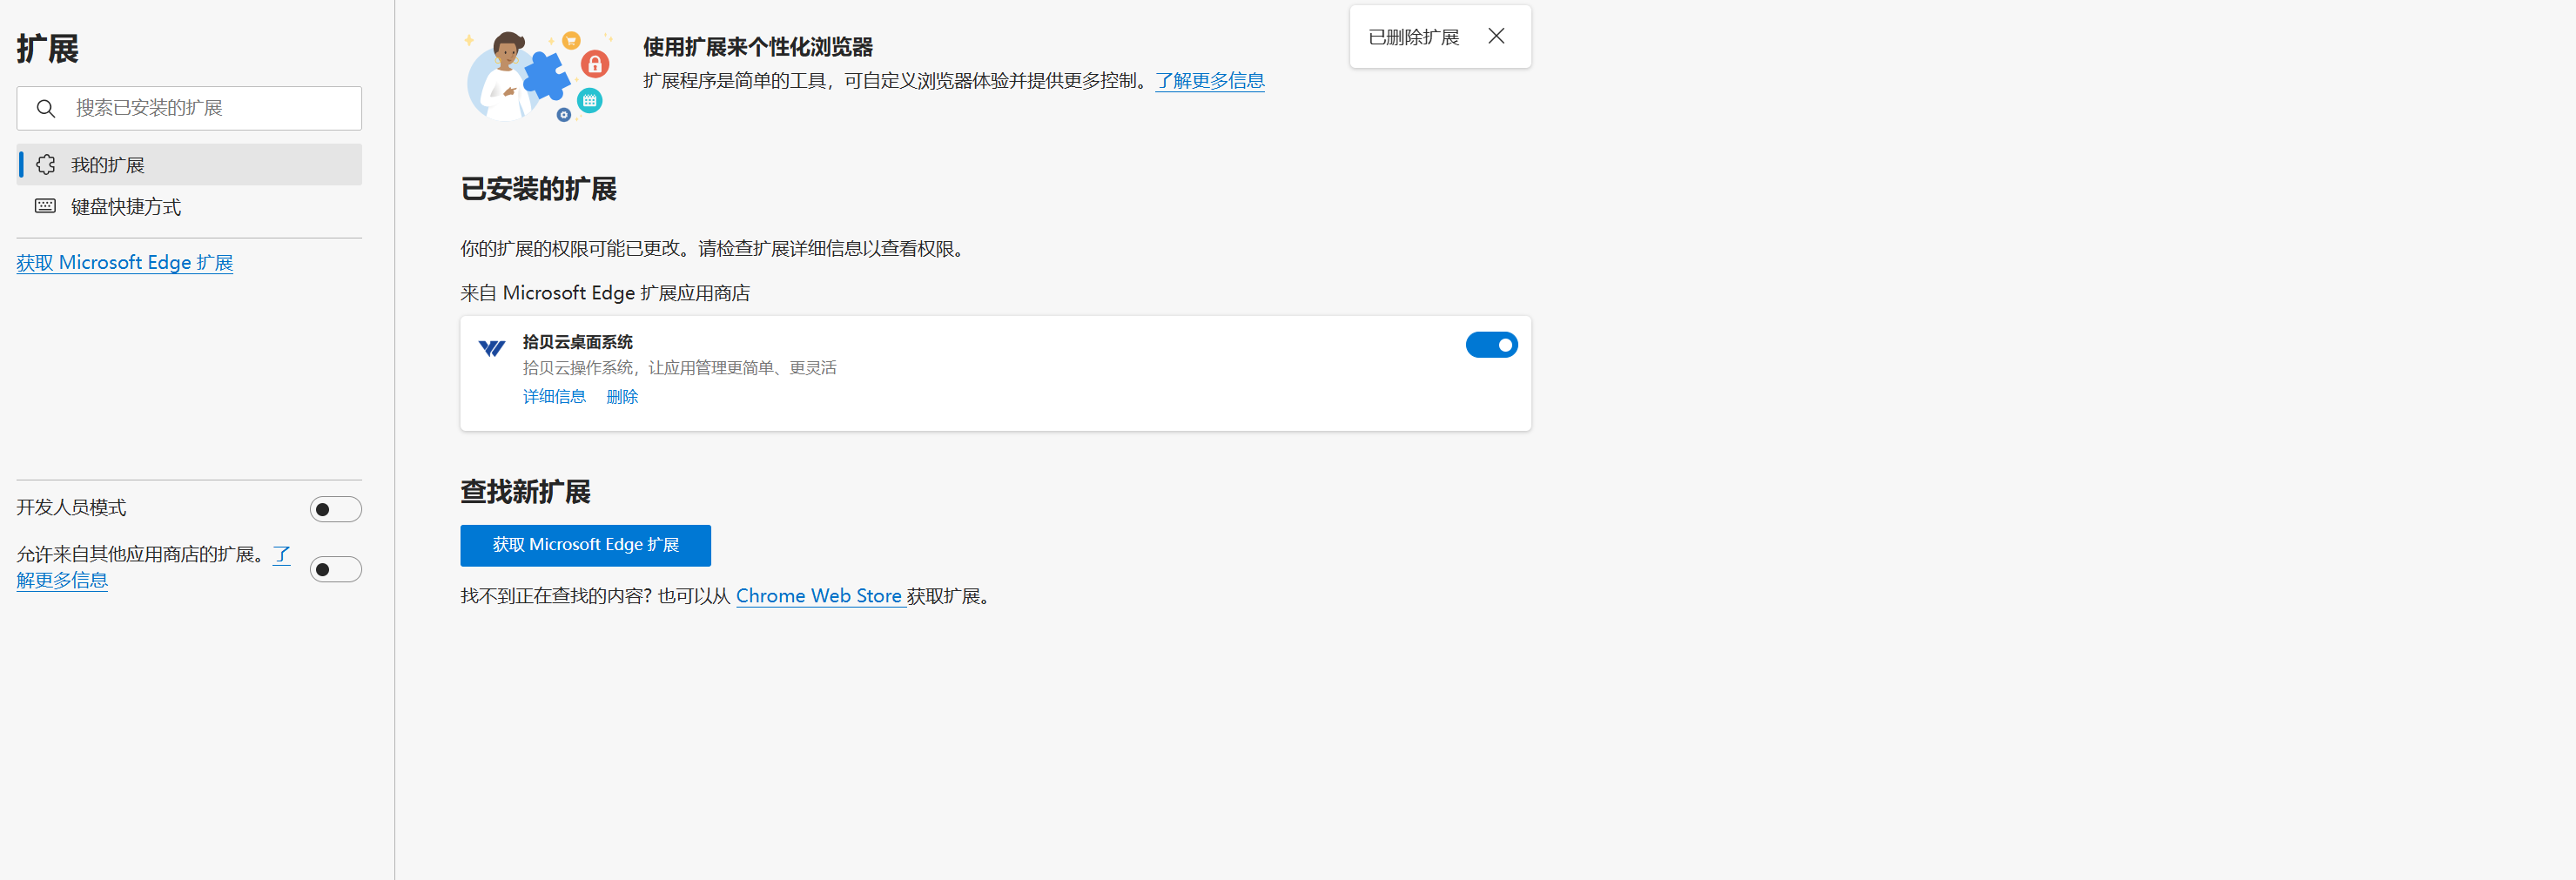Focus the 搜索已安装的扩展 search field
2576x880 pixels.
pos(189,108)
